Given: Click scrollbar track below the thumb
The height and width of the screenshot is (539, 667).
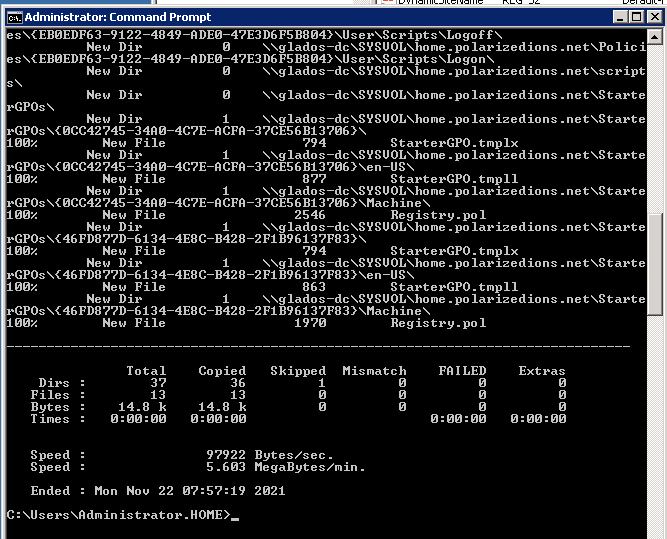Looking at the screenshot, I should (x=656, y=420).
